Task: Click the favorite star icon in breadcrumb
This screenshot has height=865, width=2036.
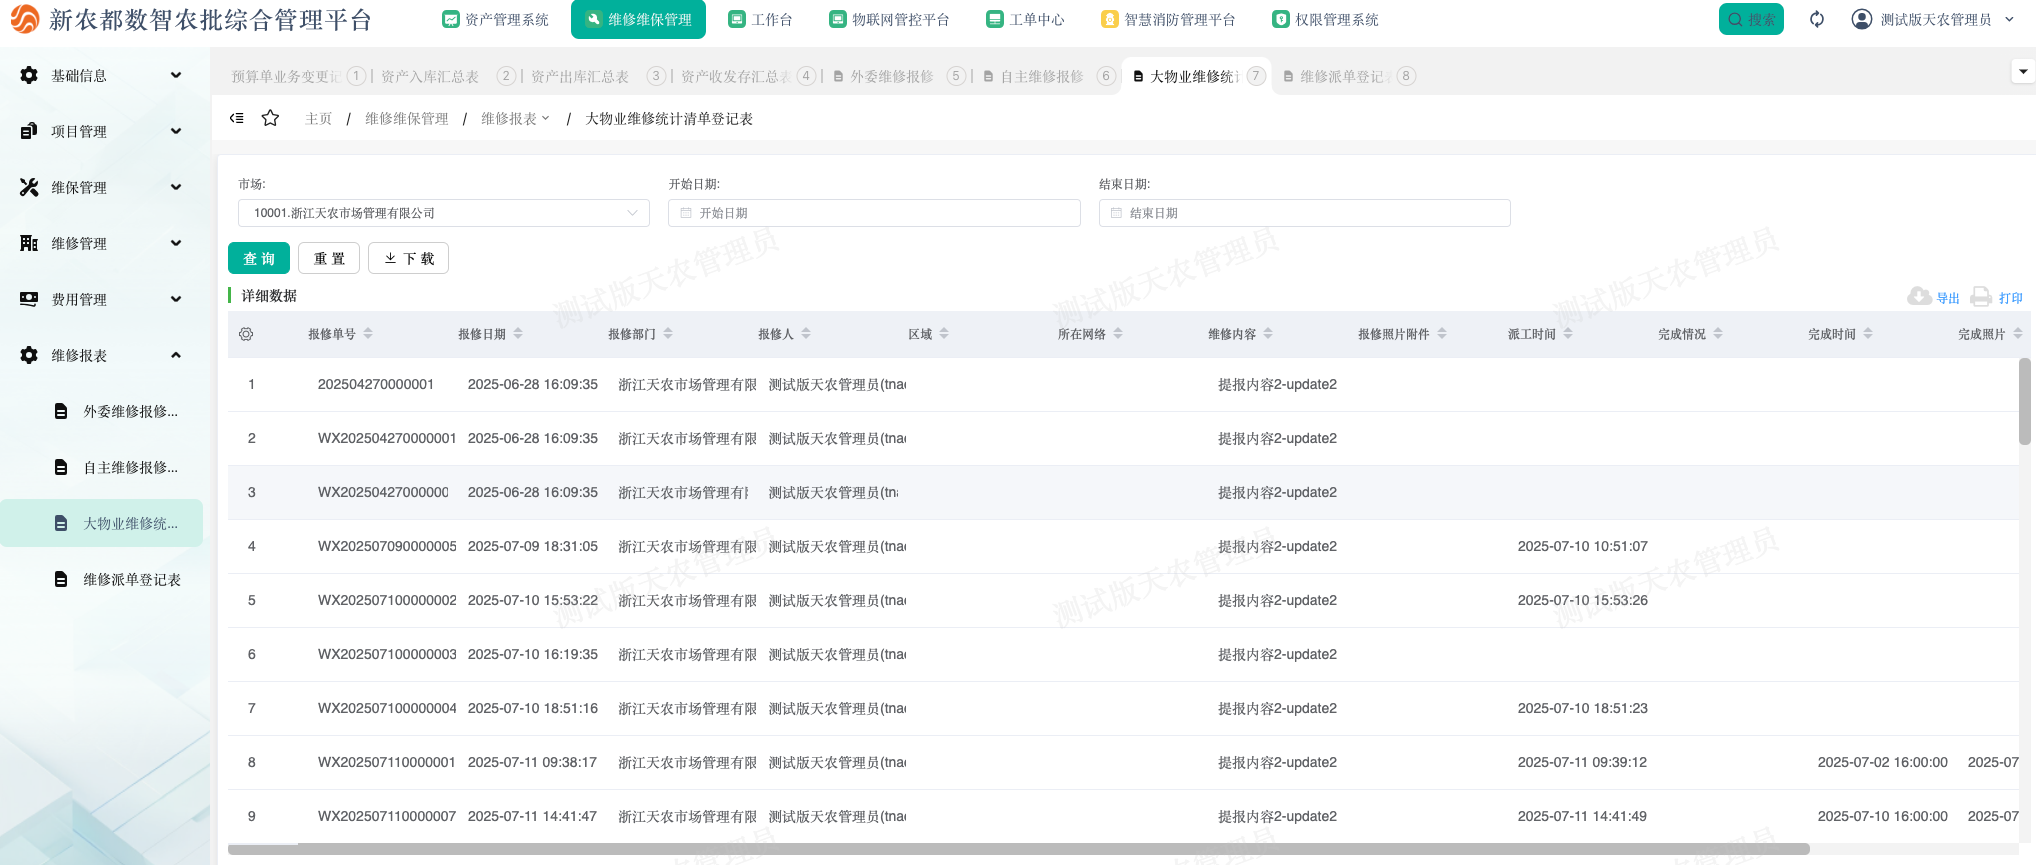Action: tap(270, 118)
